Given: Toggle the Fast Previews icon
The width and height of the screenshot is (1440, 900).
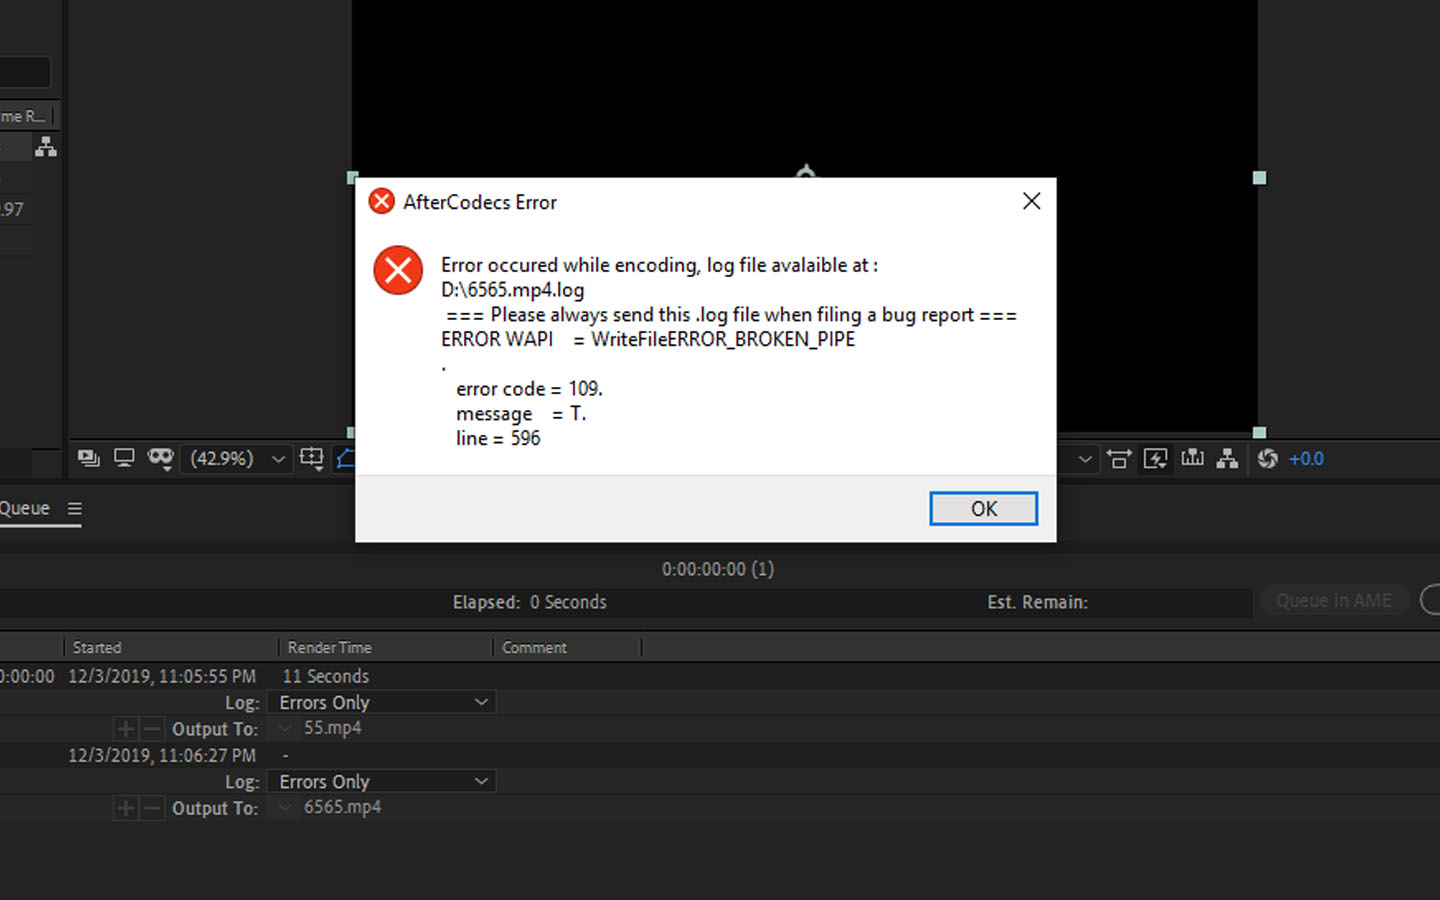Looking at the screenshot, I should coord(1155,458).
